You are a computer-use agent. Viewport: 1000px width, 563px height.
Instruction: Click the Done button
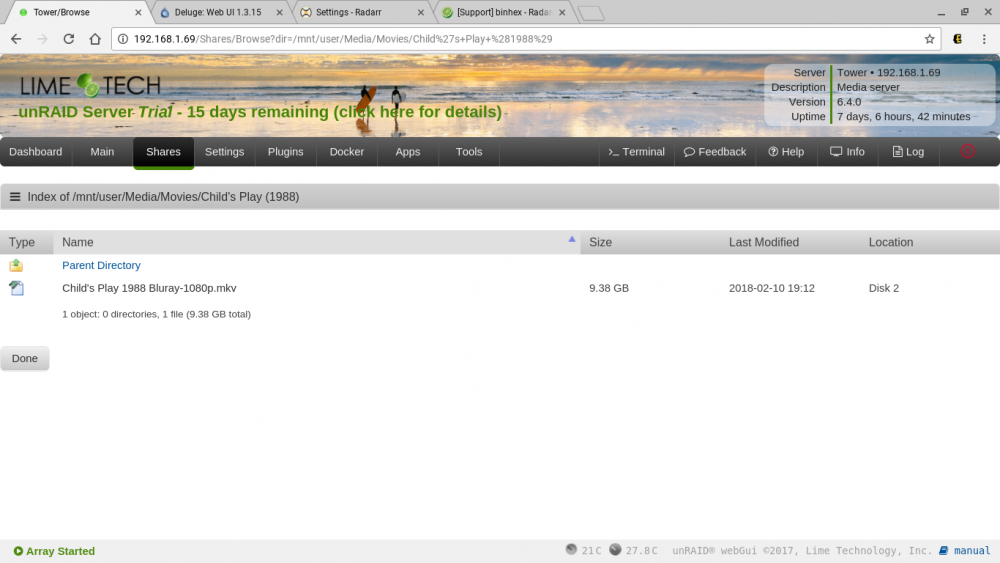tap(25, 358)
